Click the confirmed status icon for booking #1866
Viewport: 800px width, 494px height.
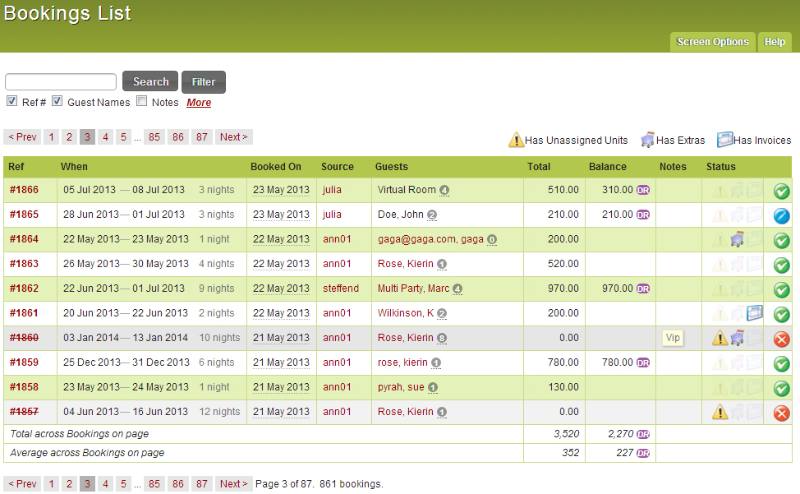tap(781, 191)
